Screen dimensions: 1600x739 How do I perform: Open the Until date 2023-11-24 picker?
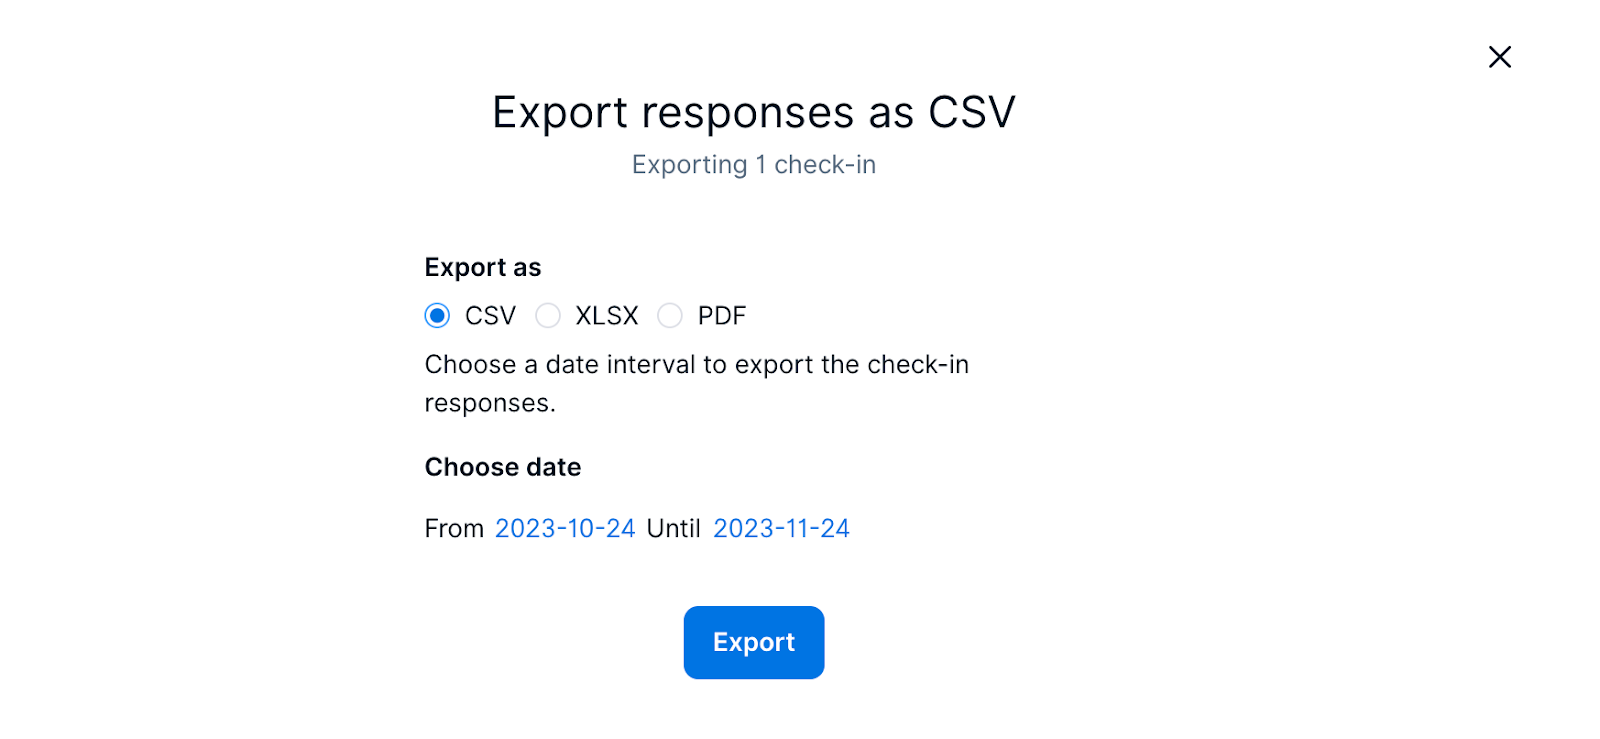(x=780, y=528)
